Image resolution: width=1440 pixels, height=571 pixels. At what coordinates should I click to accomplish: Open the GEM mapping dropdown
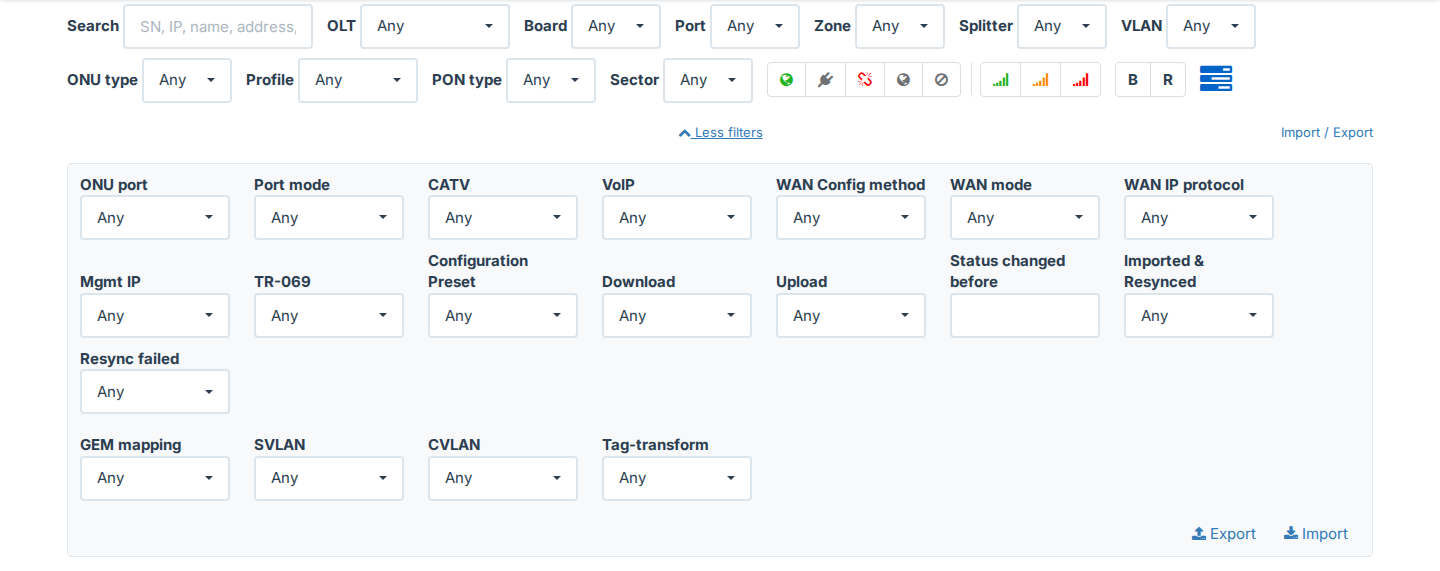155,478
